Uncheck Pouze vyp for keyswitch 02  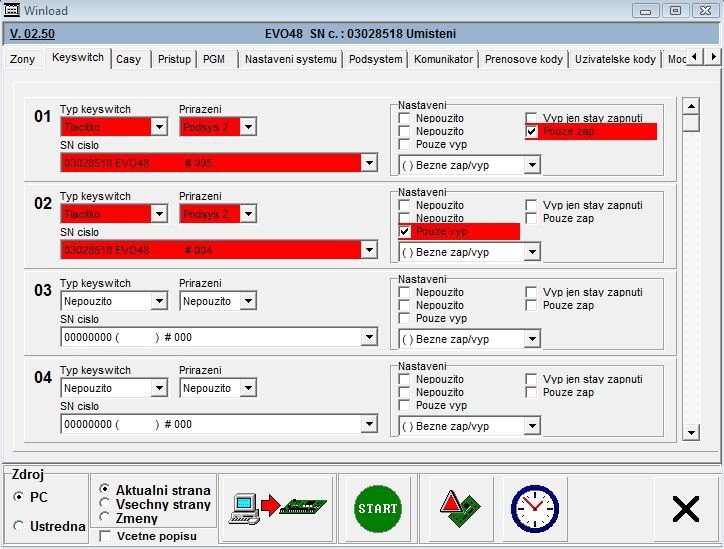point(405,232)
